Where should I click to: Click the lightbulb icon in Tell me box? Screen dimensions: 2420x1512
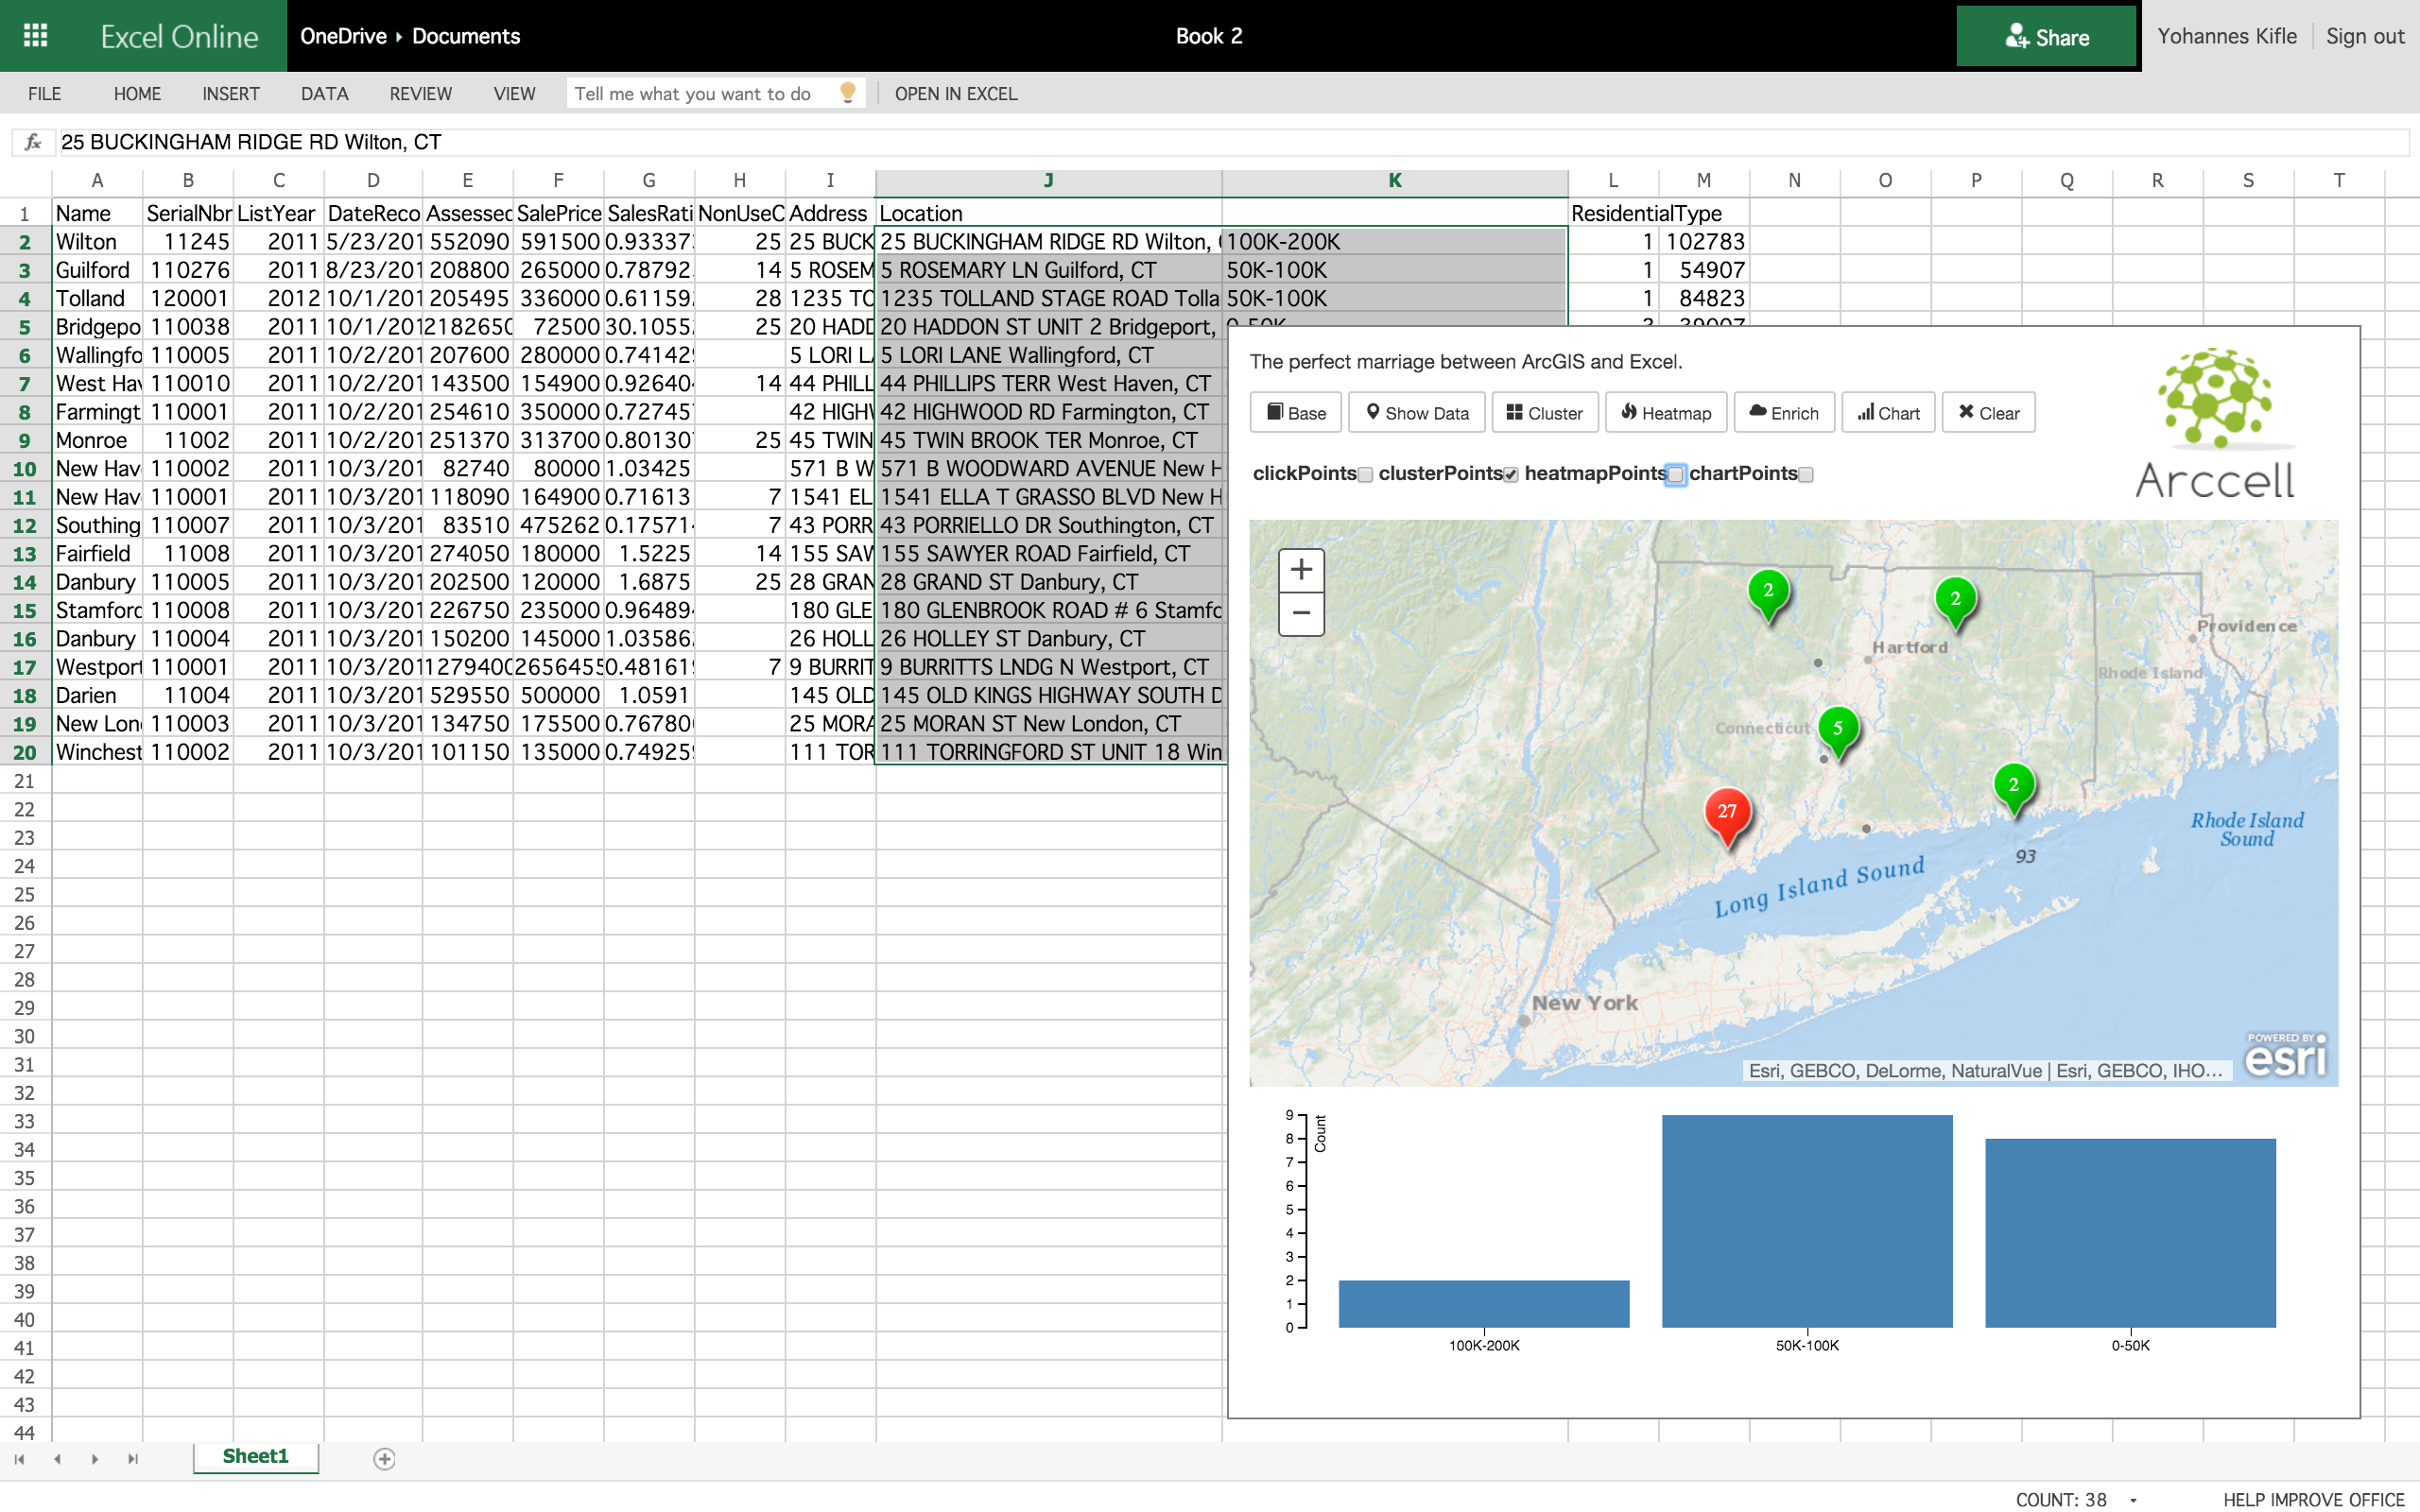click(x=848, y=92)
